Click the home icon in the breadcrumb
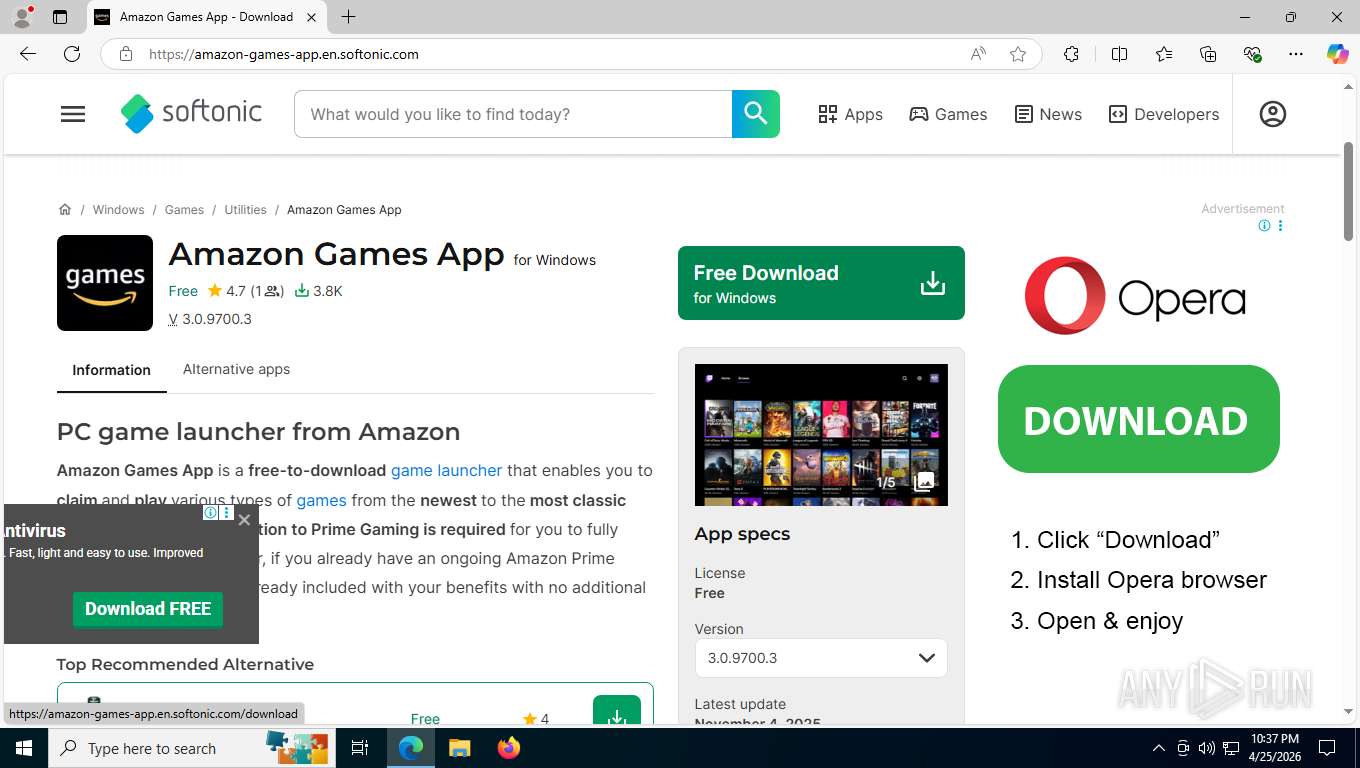Viewport: 1360px width, 768px height. click(65, 209)
